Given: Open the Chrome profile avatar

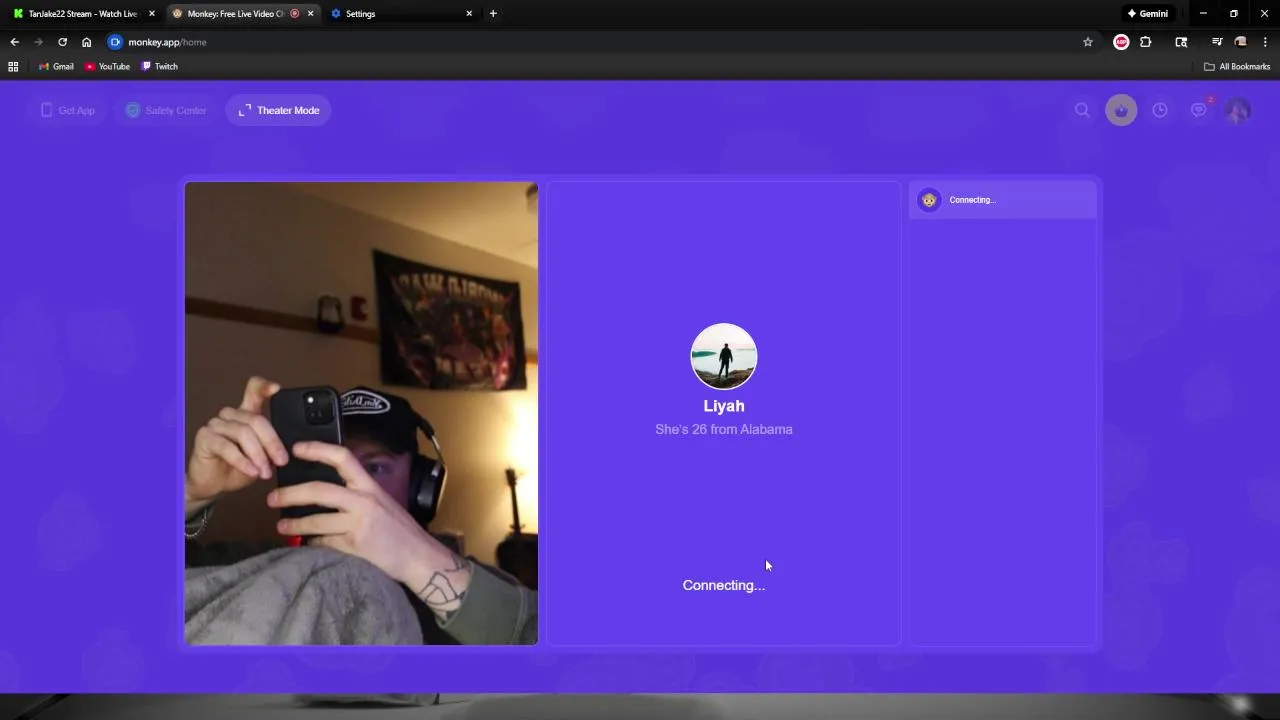Looking at the screenshot, I should click(x=1241, y=42).
